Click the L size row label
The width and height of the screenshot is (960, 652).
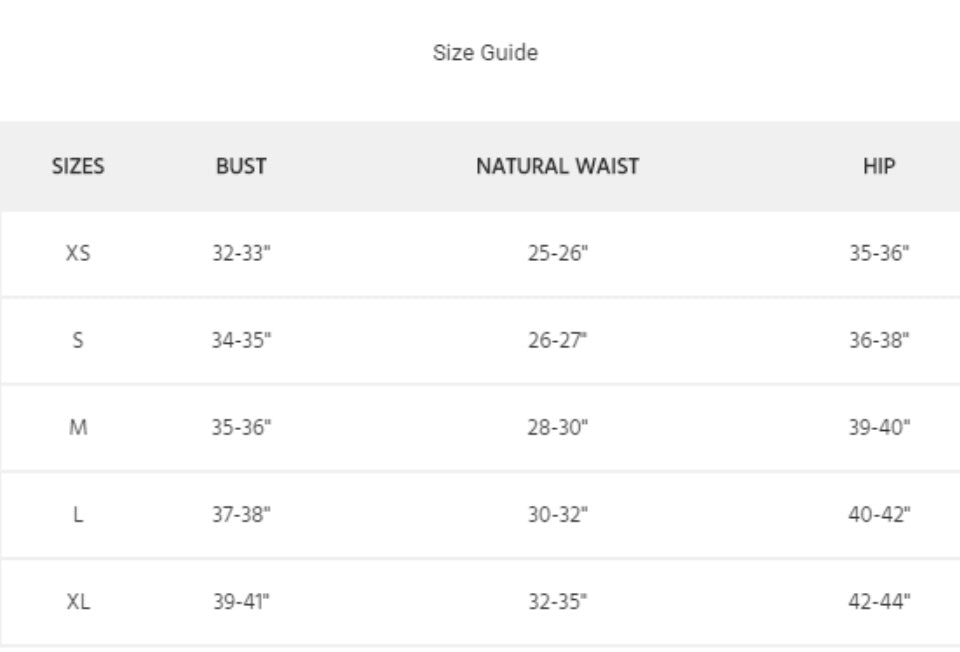click(x=78, y=514)
